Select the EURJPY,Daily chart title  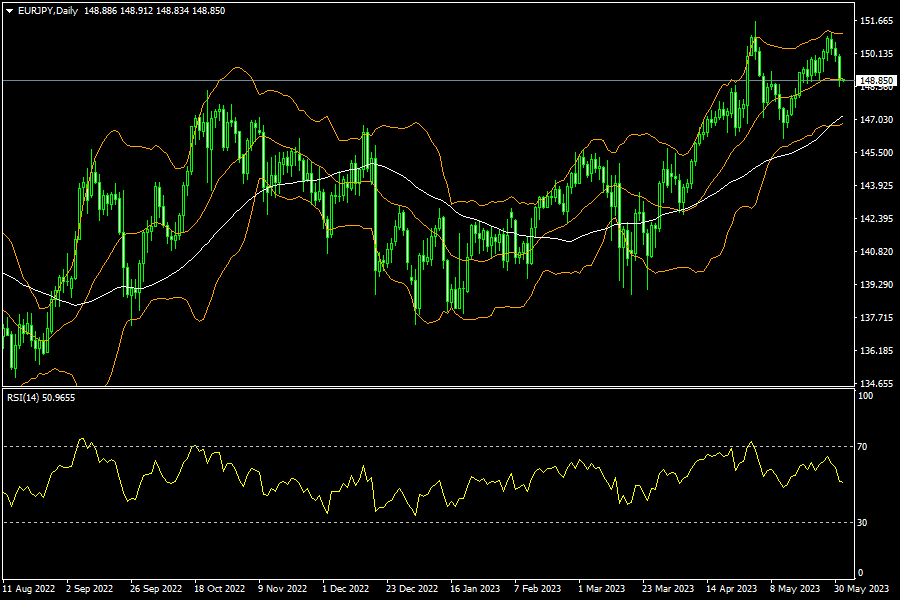point(48,11)
